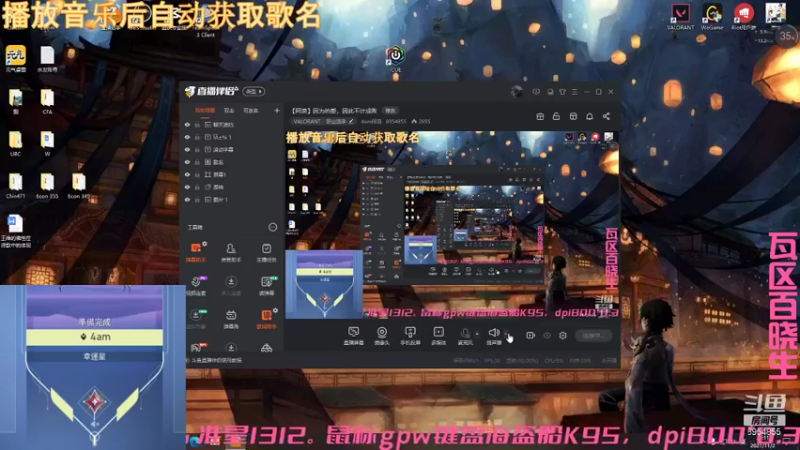Expand the dropdown arrow next to 扬声器
The width and height of the screenshot is (800, 450).
[506, 334]
